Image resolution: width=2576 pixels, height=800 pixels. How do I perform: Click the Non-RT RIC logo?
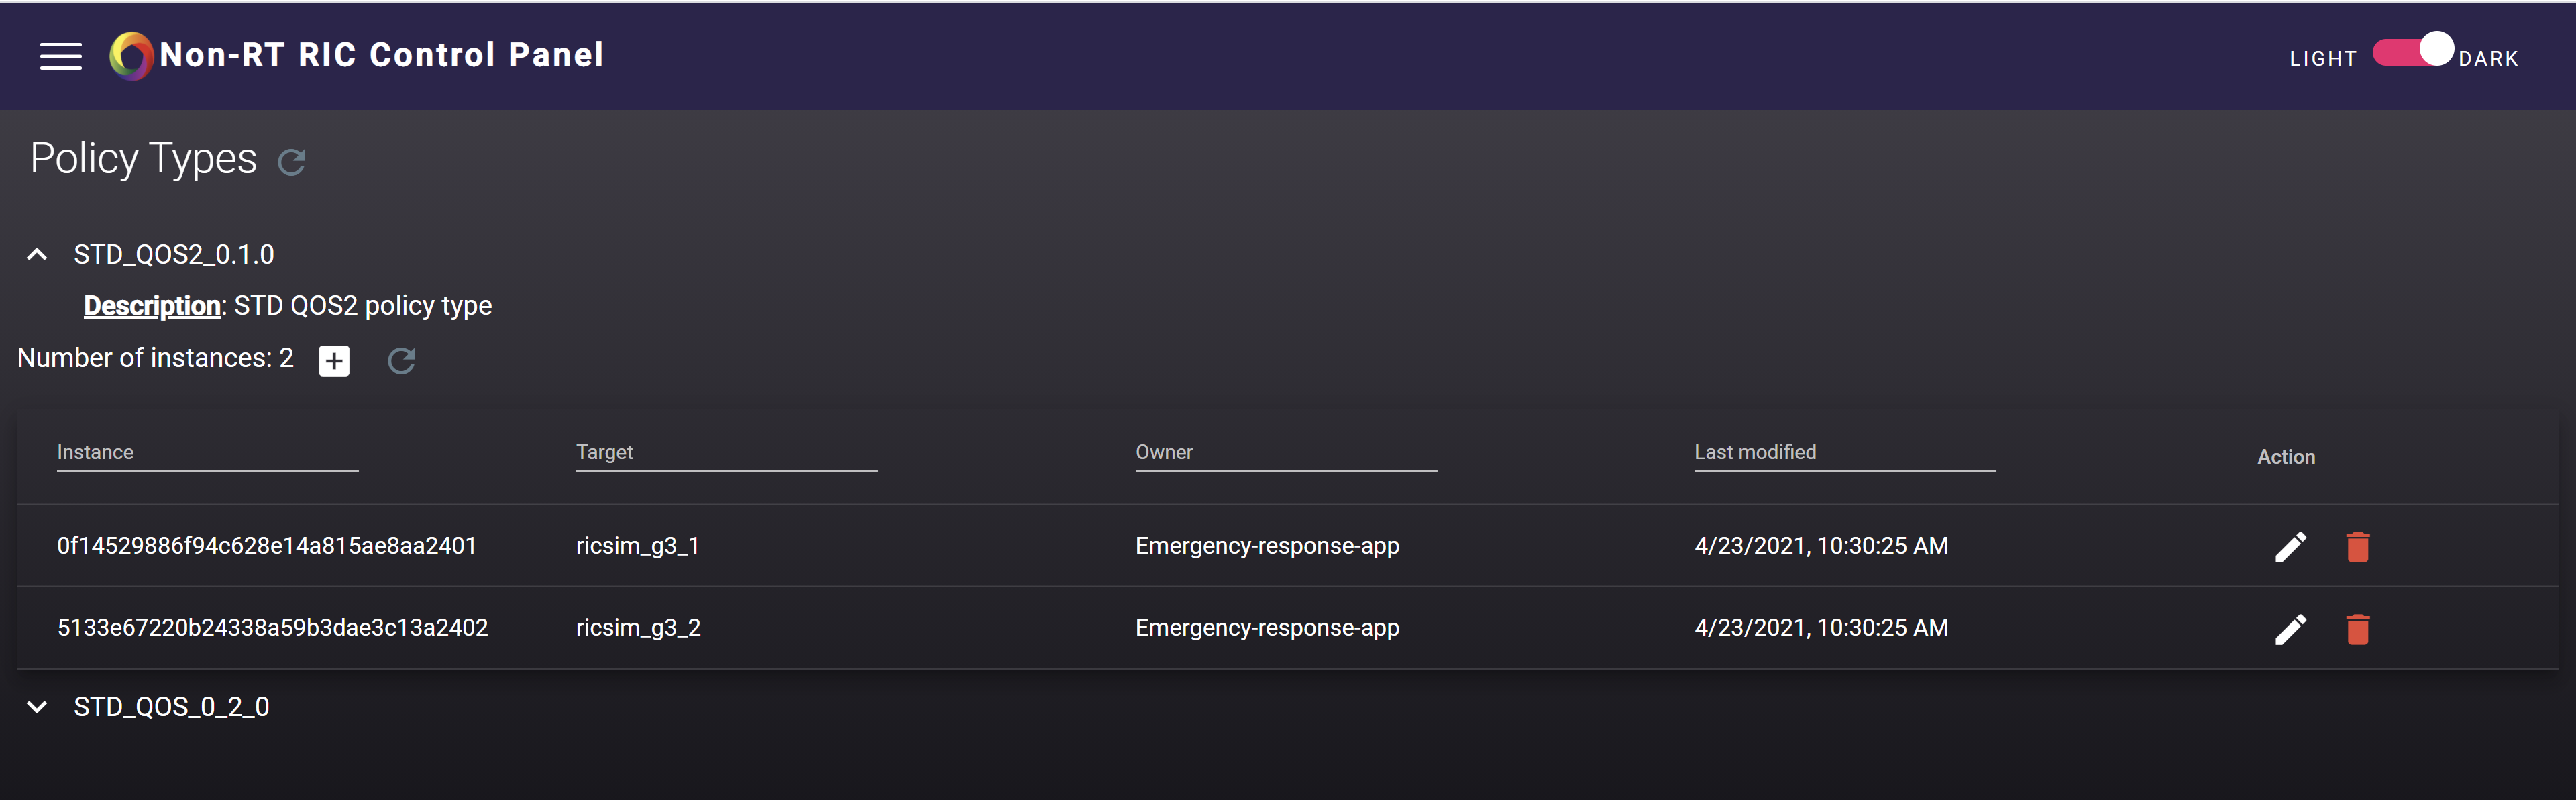[x=130, y=56]
